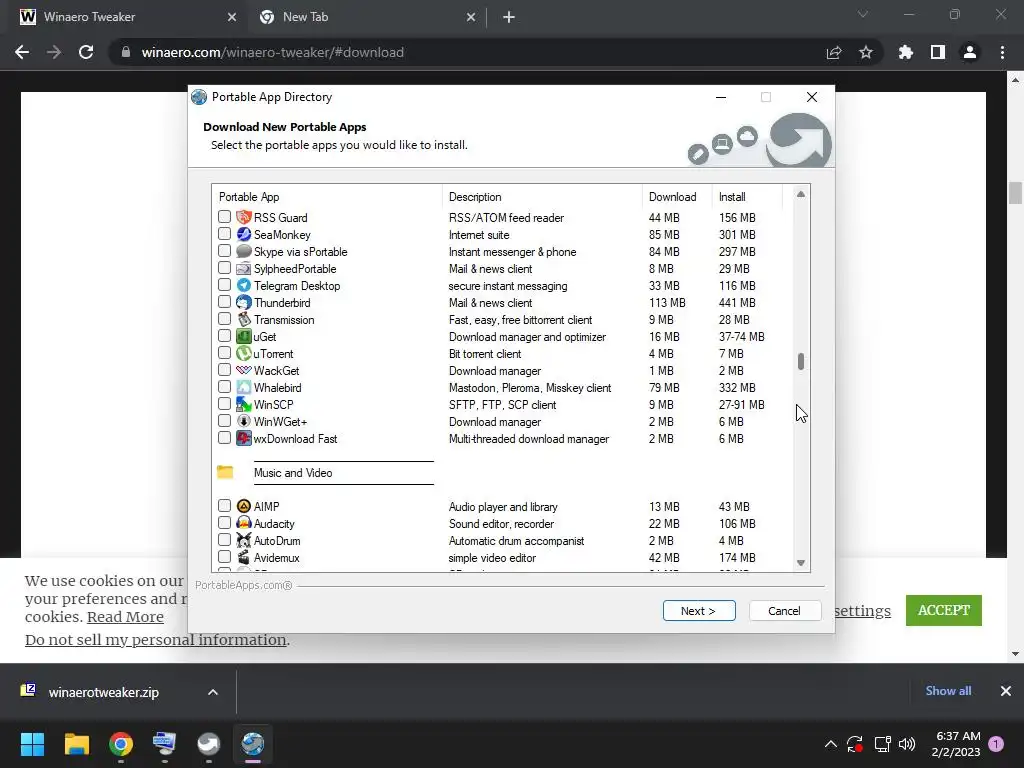Click the Thunderbird app icon
1024x768 pixels.
[x=244, y=302]
